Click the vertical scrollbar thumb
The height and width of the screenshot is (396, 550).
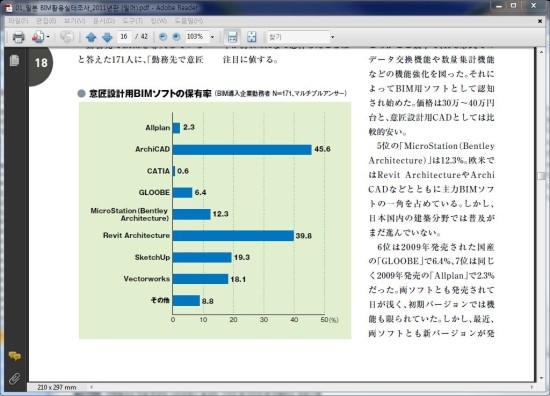(542, 176)
